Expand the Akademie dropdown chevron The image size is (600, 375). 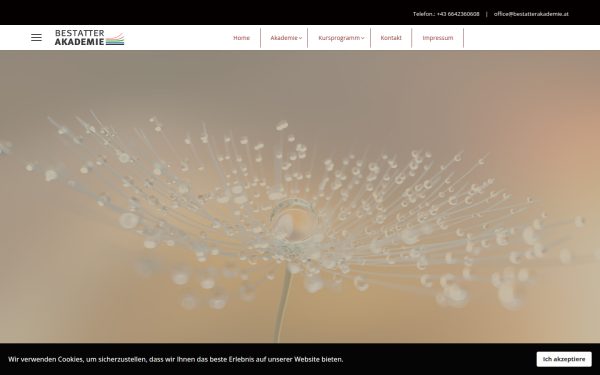coord(300,38)
